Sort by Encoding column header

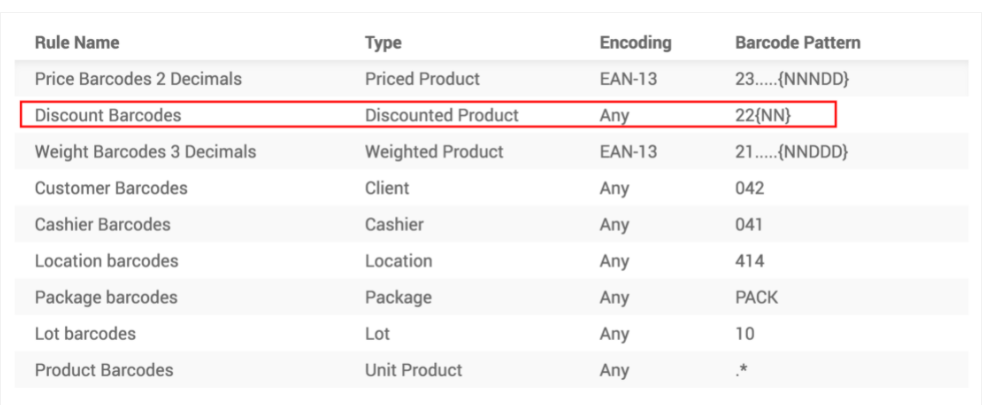(635, 43)
